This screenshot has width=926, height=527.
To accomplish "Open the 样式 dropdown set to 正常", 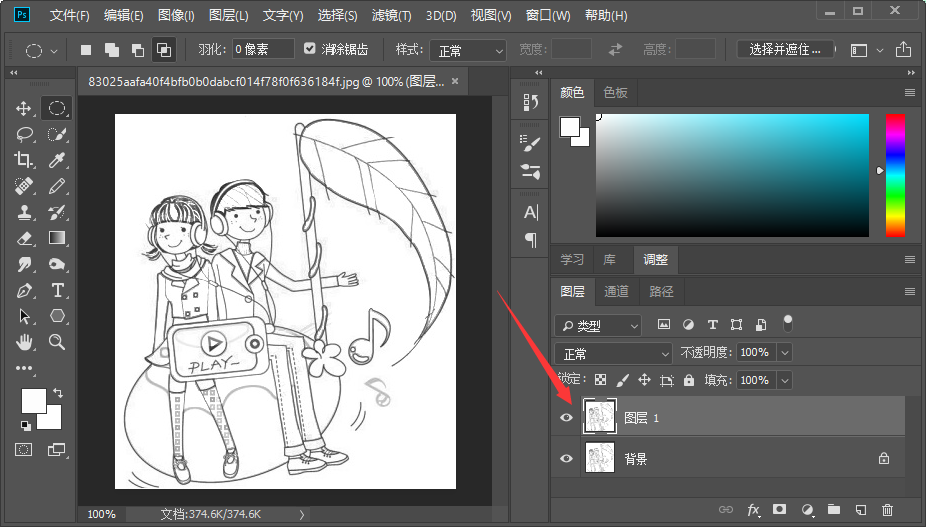I will pos(468,51).
